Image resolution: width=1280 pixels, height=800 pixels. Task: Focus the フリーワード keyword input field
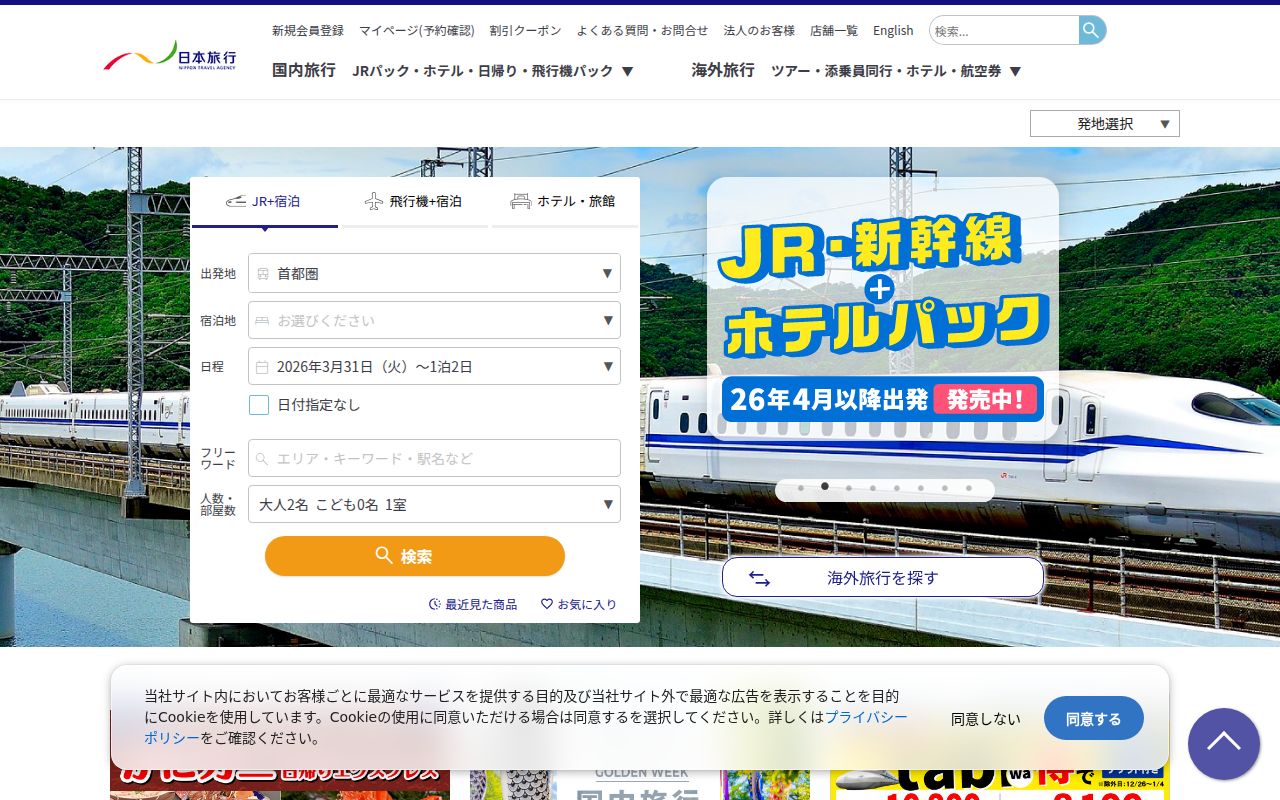434,458
